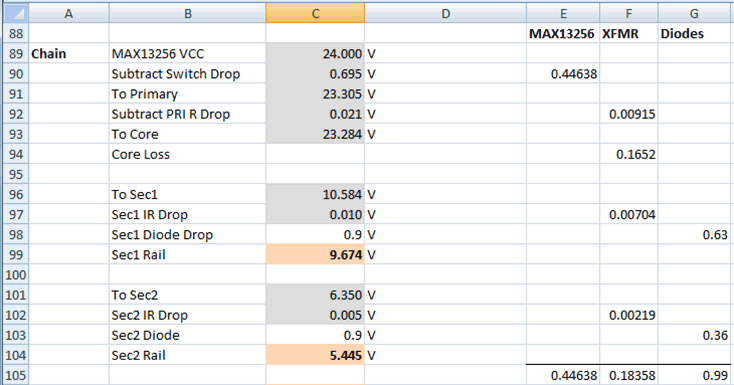Click the 'Chain' cell in column A
The image size is (734, 385).
[69, 53]
